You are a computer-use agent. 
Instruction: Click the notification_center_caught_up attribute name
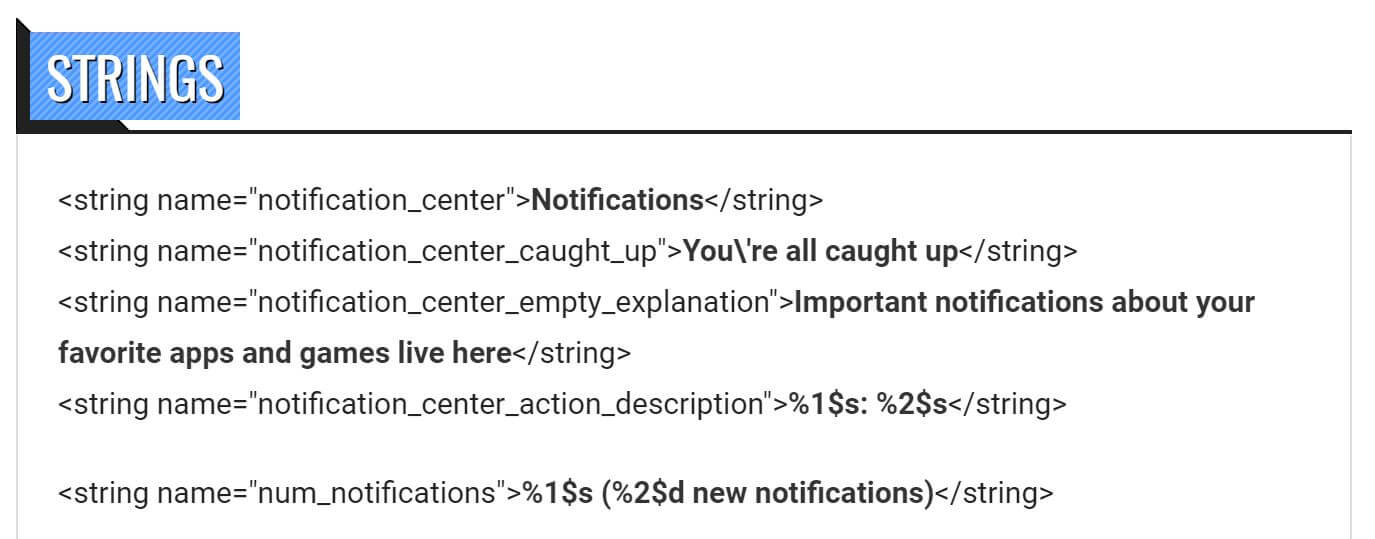tap(462, 251)
